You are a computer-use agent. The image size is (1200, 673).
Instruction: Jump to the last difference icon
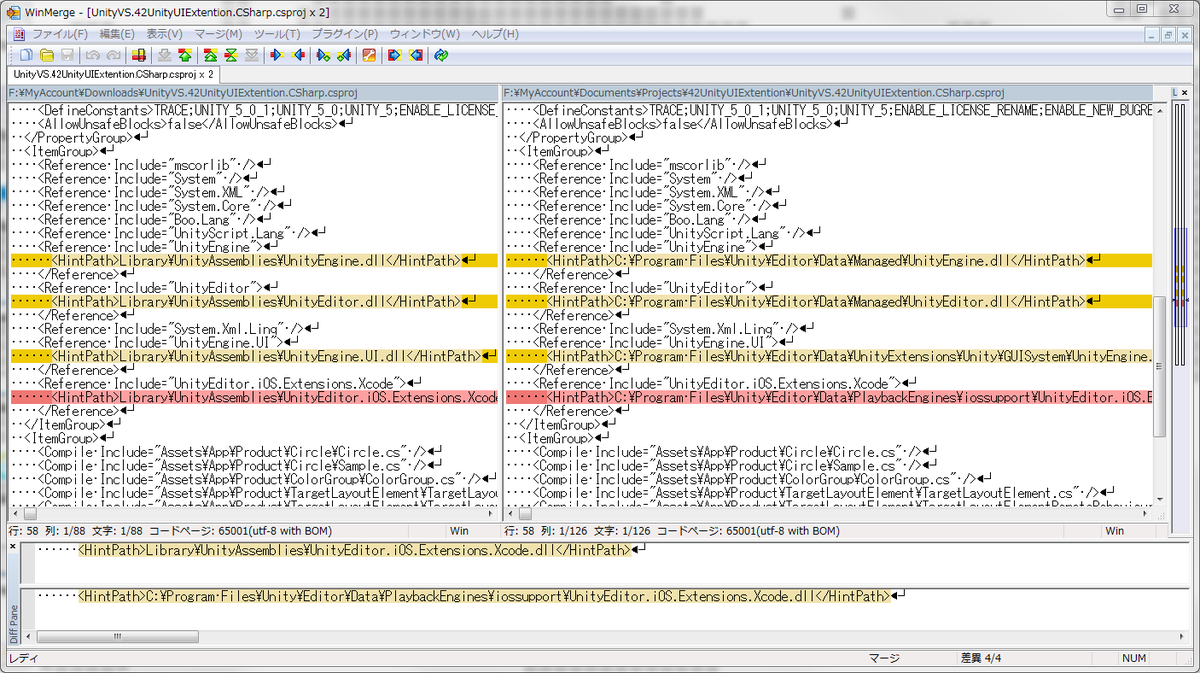pos(250,55)
